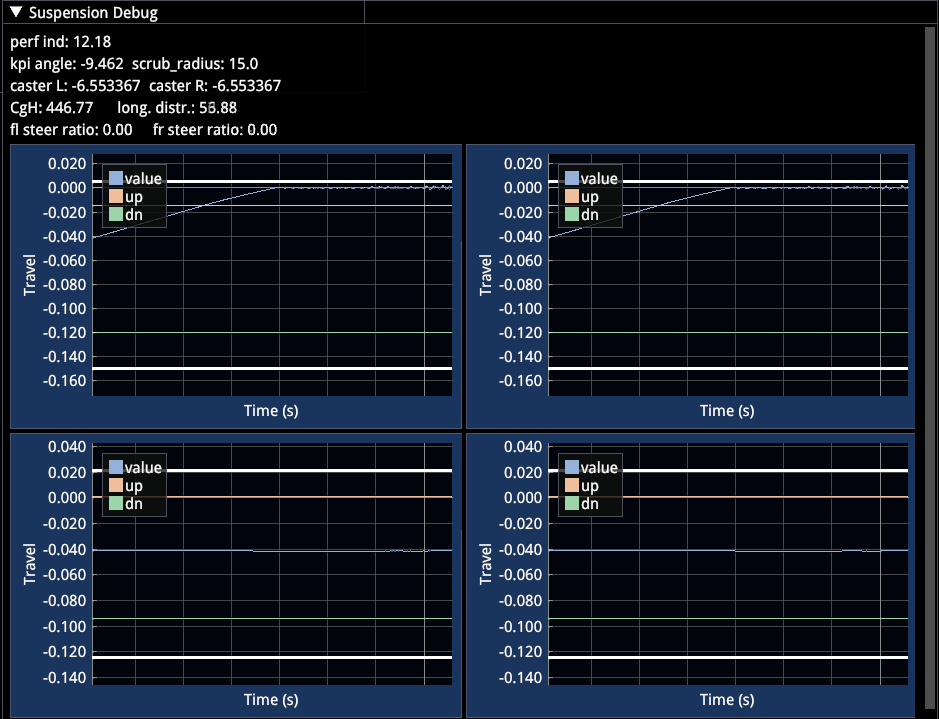Click the orange up line at 0.000 in the lower-left plot
The width and height of the screenshot is (939, 719).
point(272,497)
